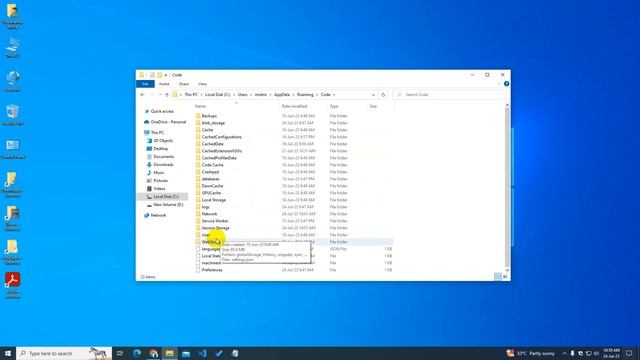Click 'AppData' in the address breadcrumb
Viewport: 640px width, 360px height.
tap(282, 95)
